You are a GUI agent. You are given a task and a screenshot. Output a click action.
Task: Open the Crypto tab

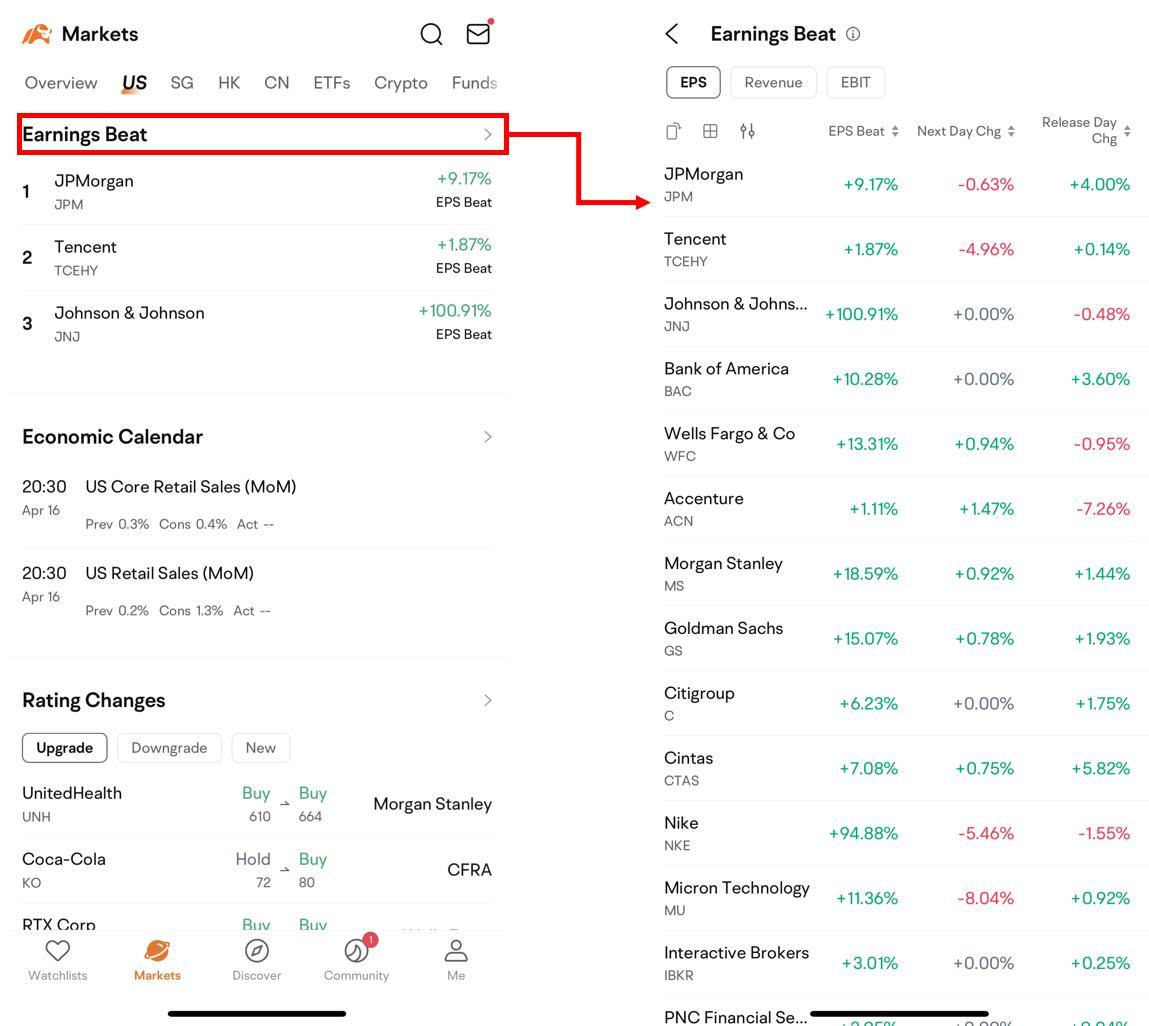click(x=400, y=83)
